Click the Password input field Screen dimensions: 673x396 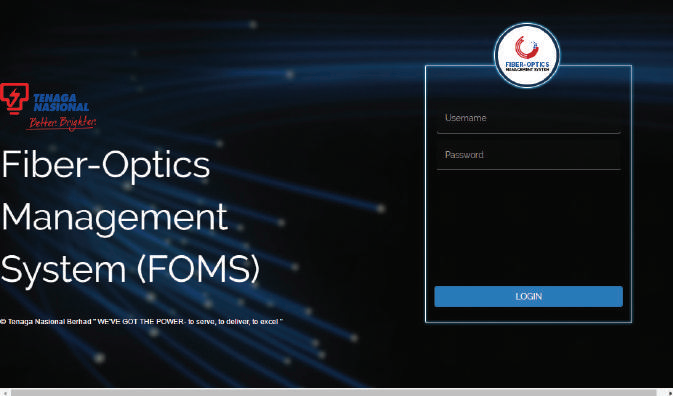pyautogui.click(x=528, y=155)
